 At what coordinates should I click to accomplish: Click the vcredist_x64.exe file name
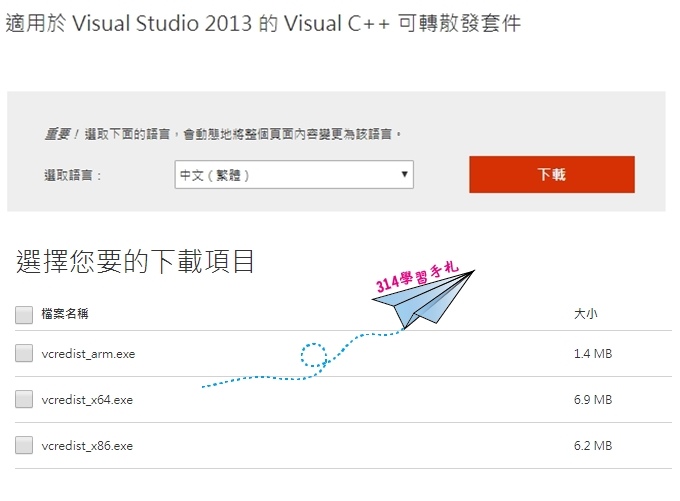87,400
